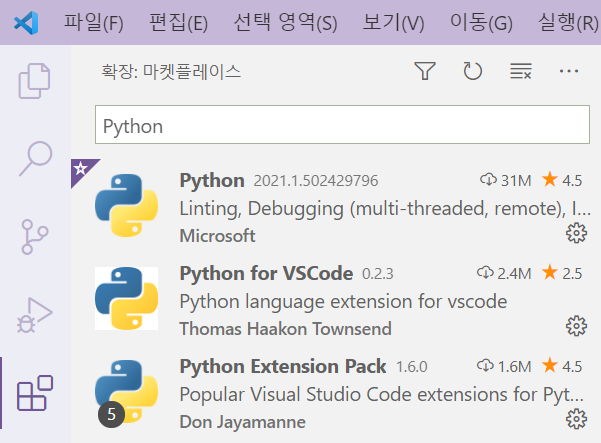Click the 1.6M download count
This screenshot has height=443, width=601.
tap(504, 366)
